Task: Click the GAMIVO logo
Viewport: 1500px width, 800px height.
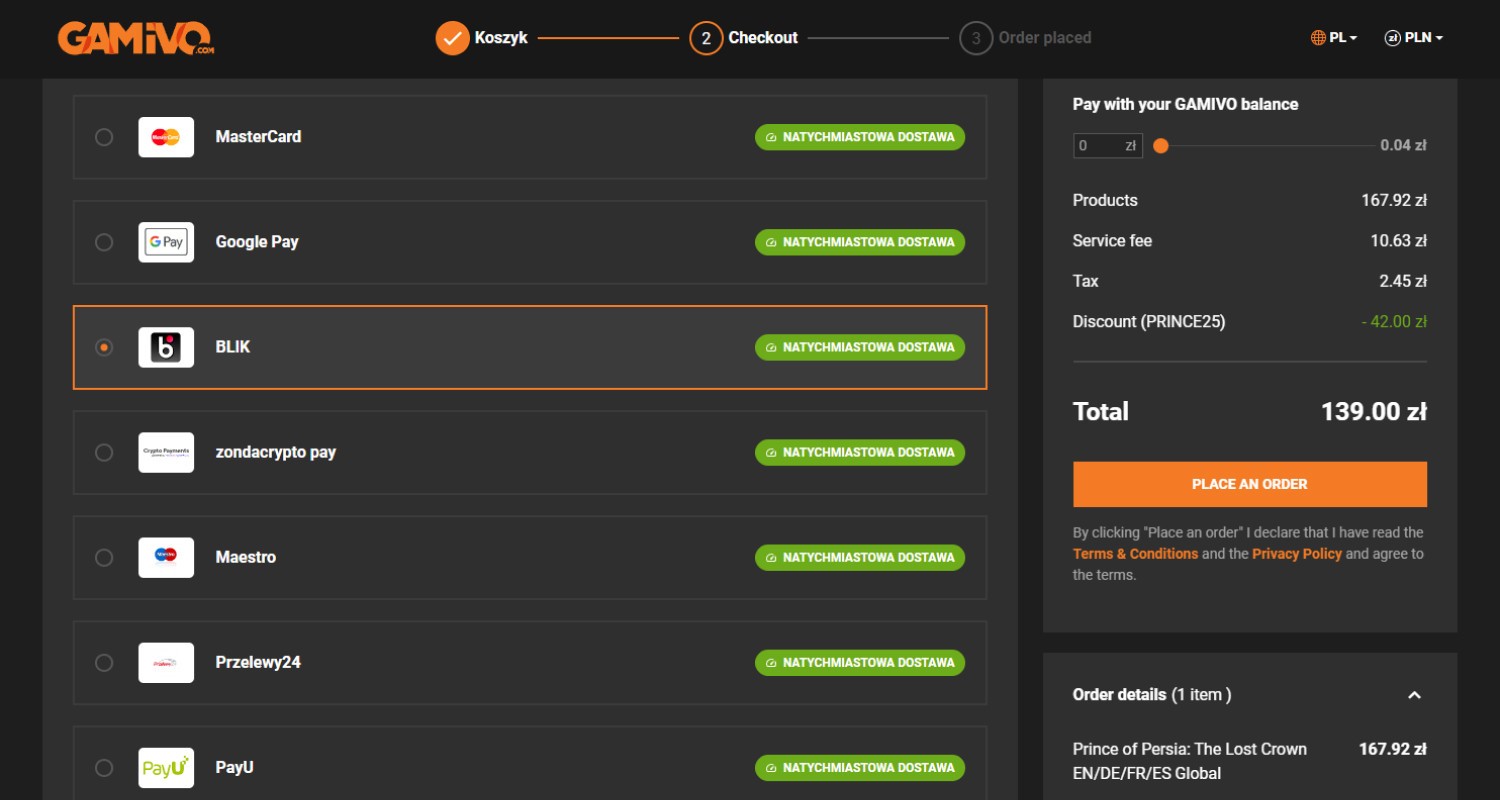Action: 136,38
